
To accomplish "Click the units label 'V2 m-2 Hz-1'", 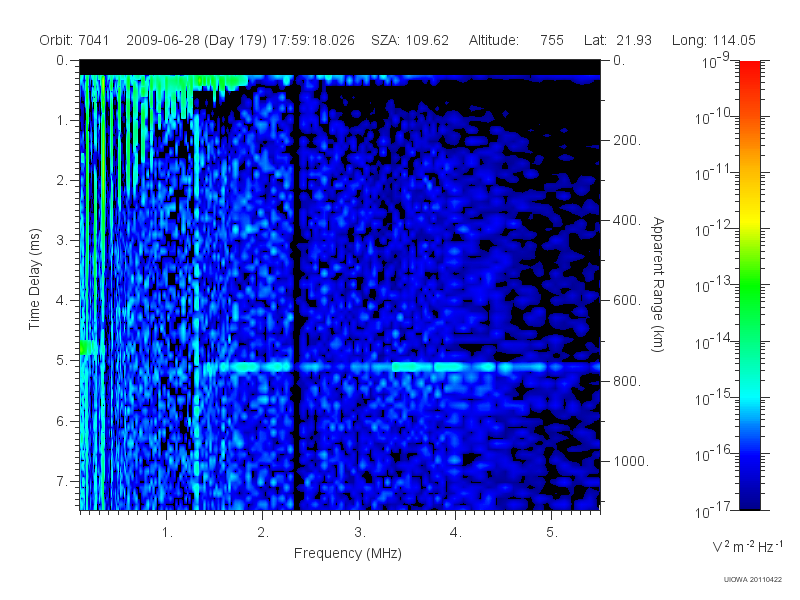I will pos(747,546).
